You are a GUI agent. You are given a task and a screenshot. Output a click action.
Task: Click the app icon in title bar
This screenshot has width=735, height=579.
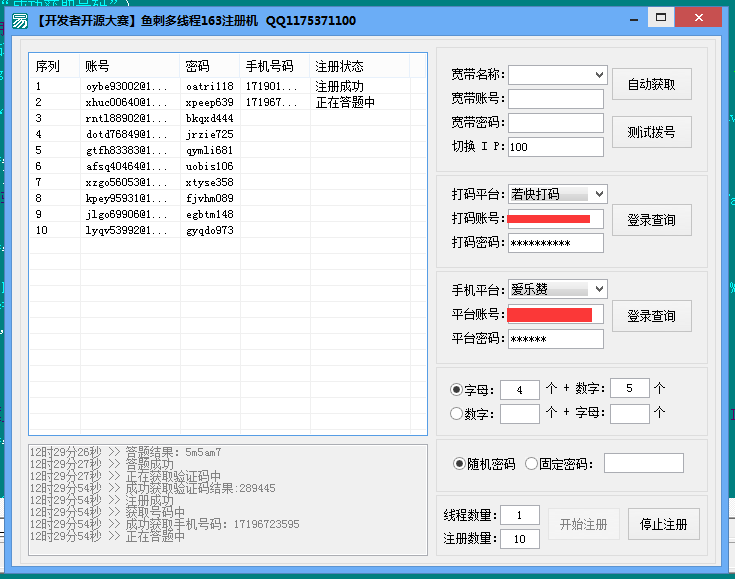19,20
